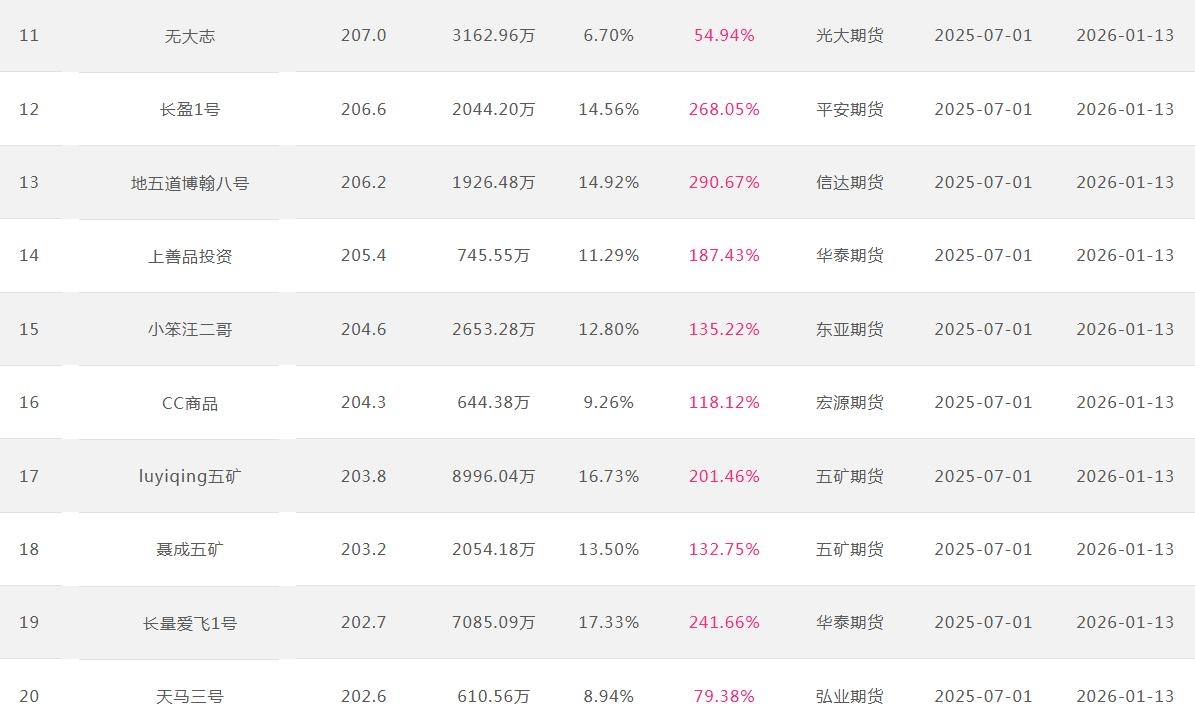This screenshot has height=728, width=1195.
Task: Open the 无大志 account link
Action: coord(190,37)
